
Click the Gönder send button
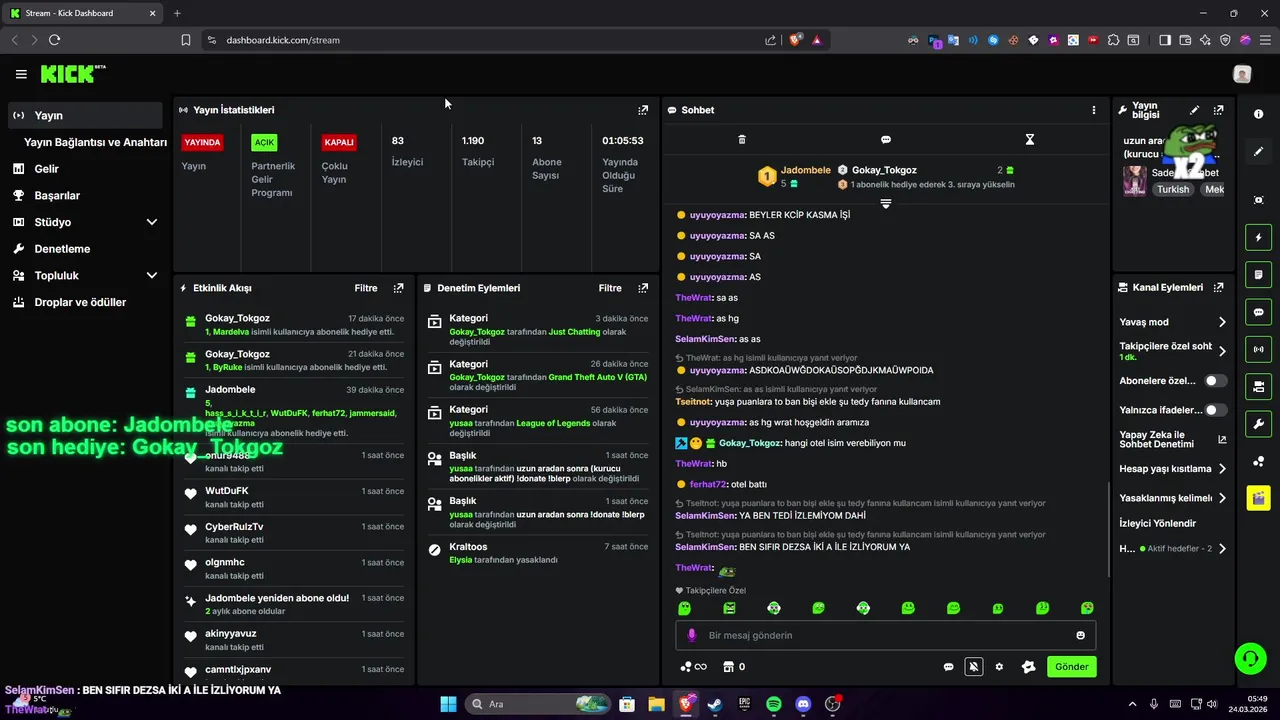(x=1072, y=667)
